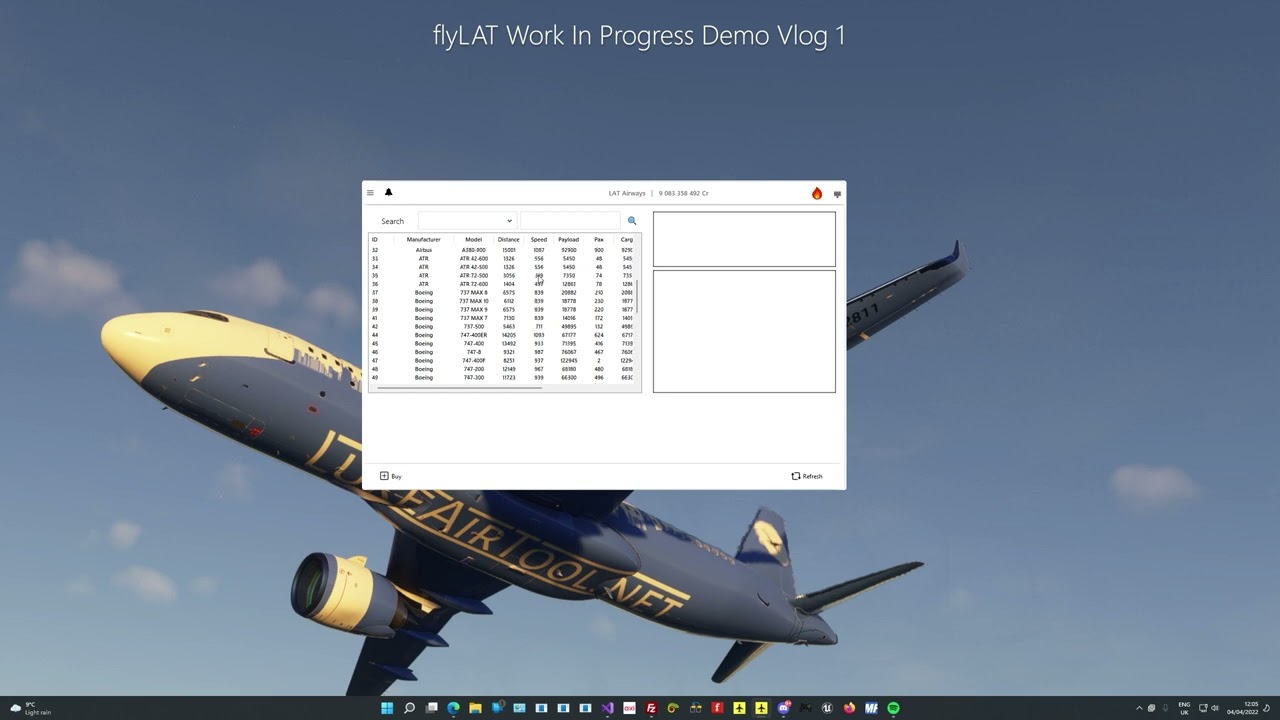Select the ATR 72-600 row
The width and height of the screenshot is (1280, 720).
pos(503,284)
